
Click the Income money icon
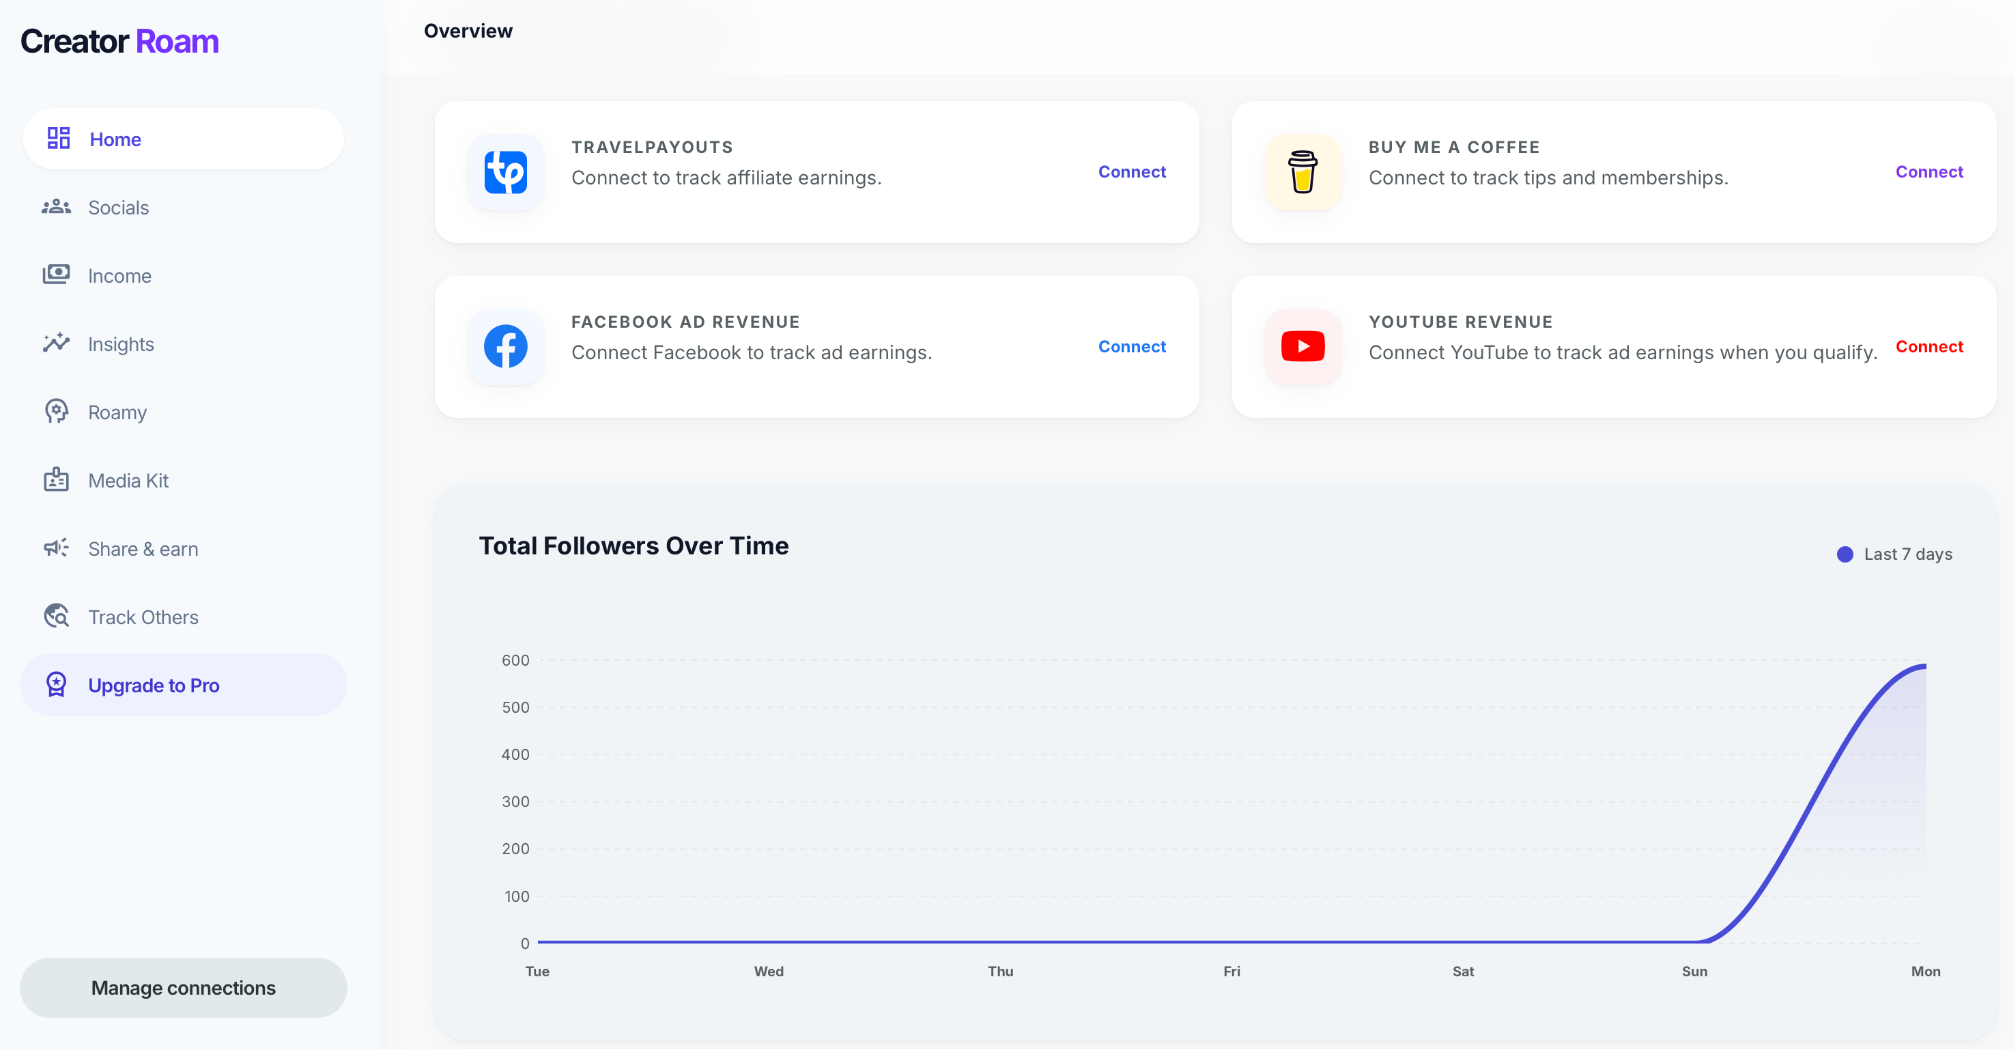[56, 275]
